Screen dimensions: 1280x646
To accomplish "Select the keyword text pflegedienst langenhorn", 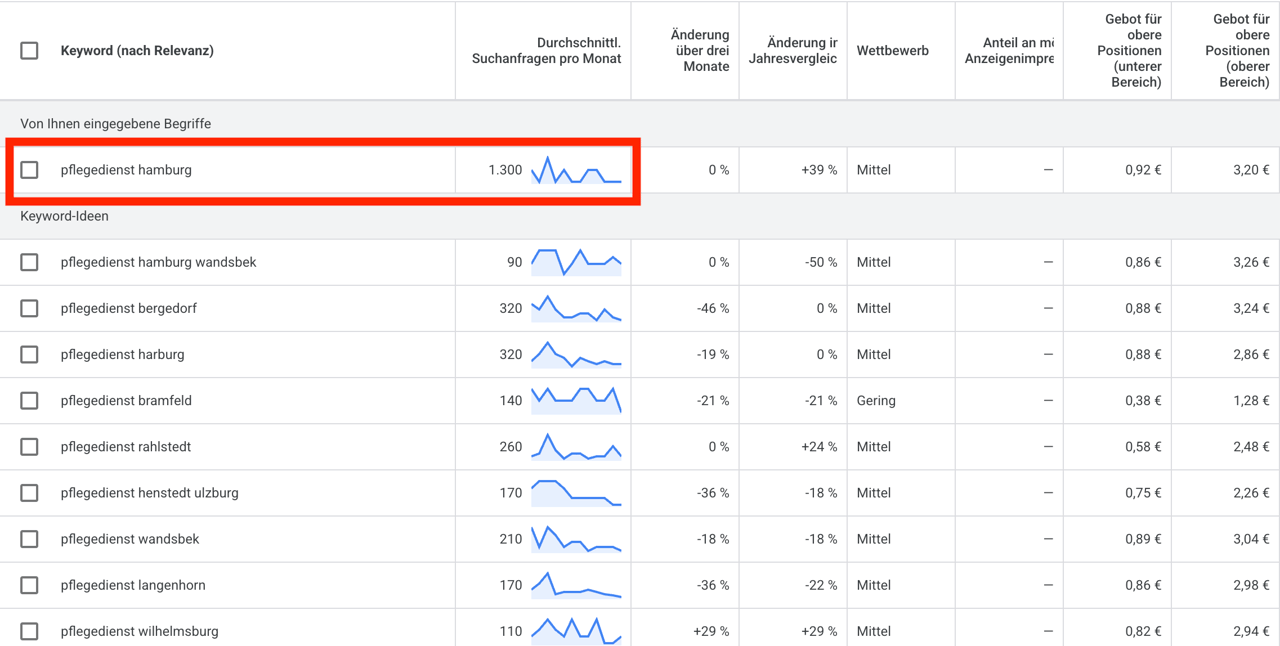I will point(133,585).
